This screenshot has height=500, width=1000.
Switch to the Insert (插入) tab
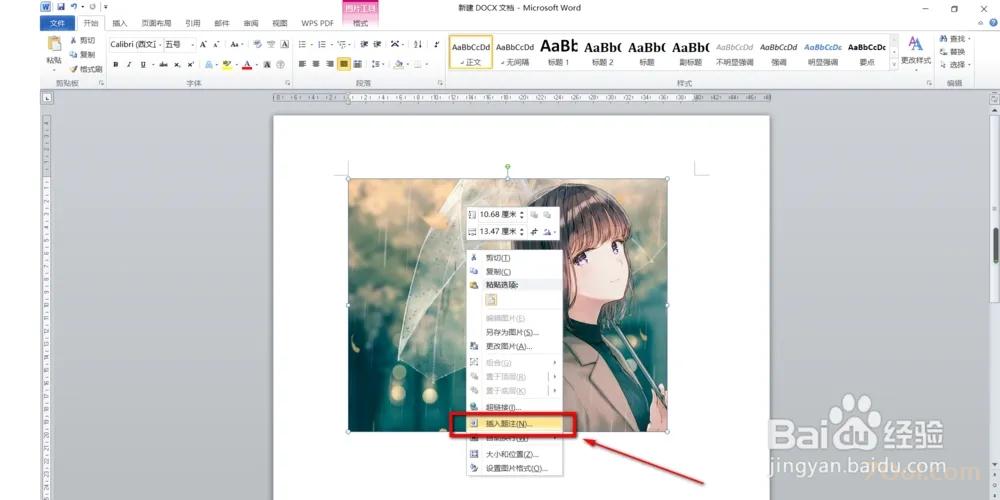[x=119, y=23]
